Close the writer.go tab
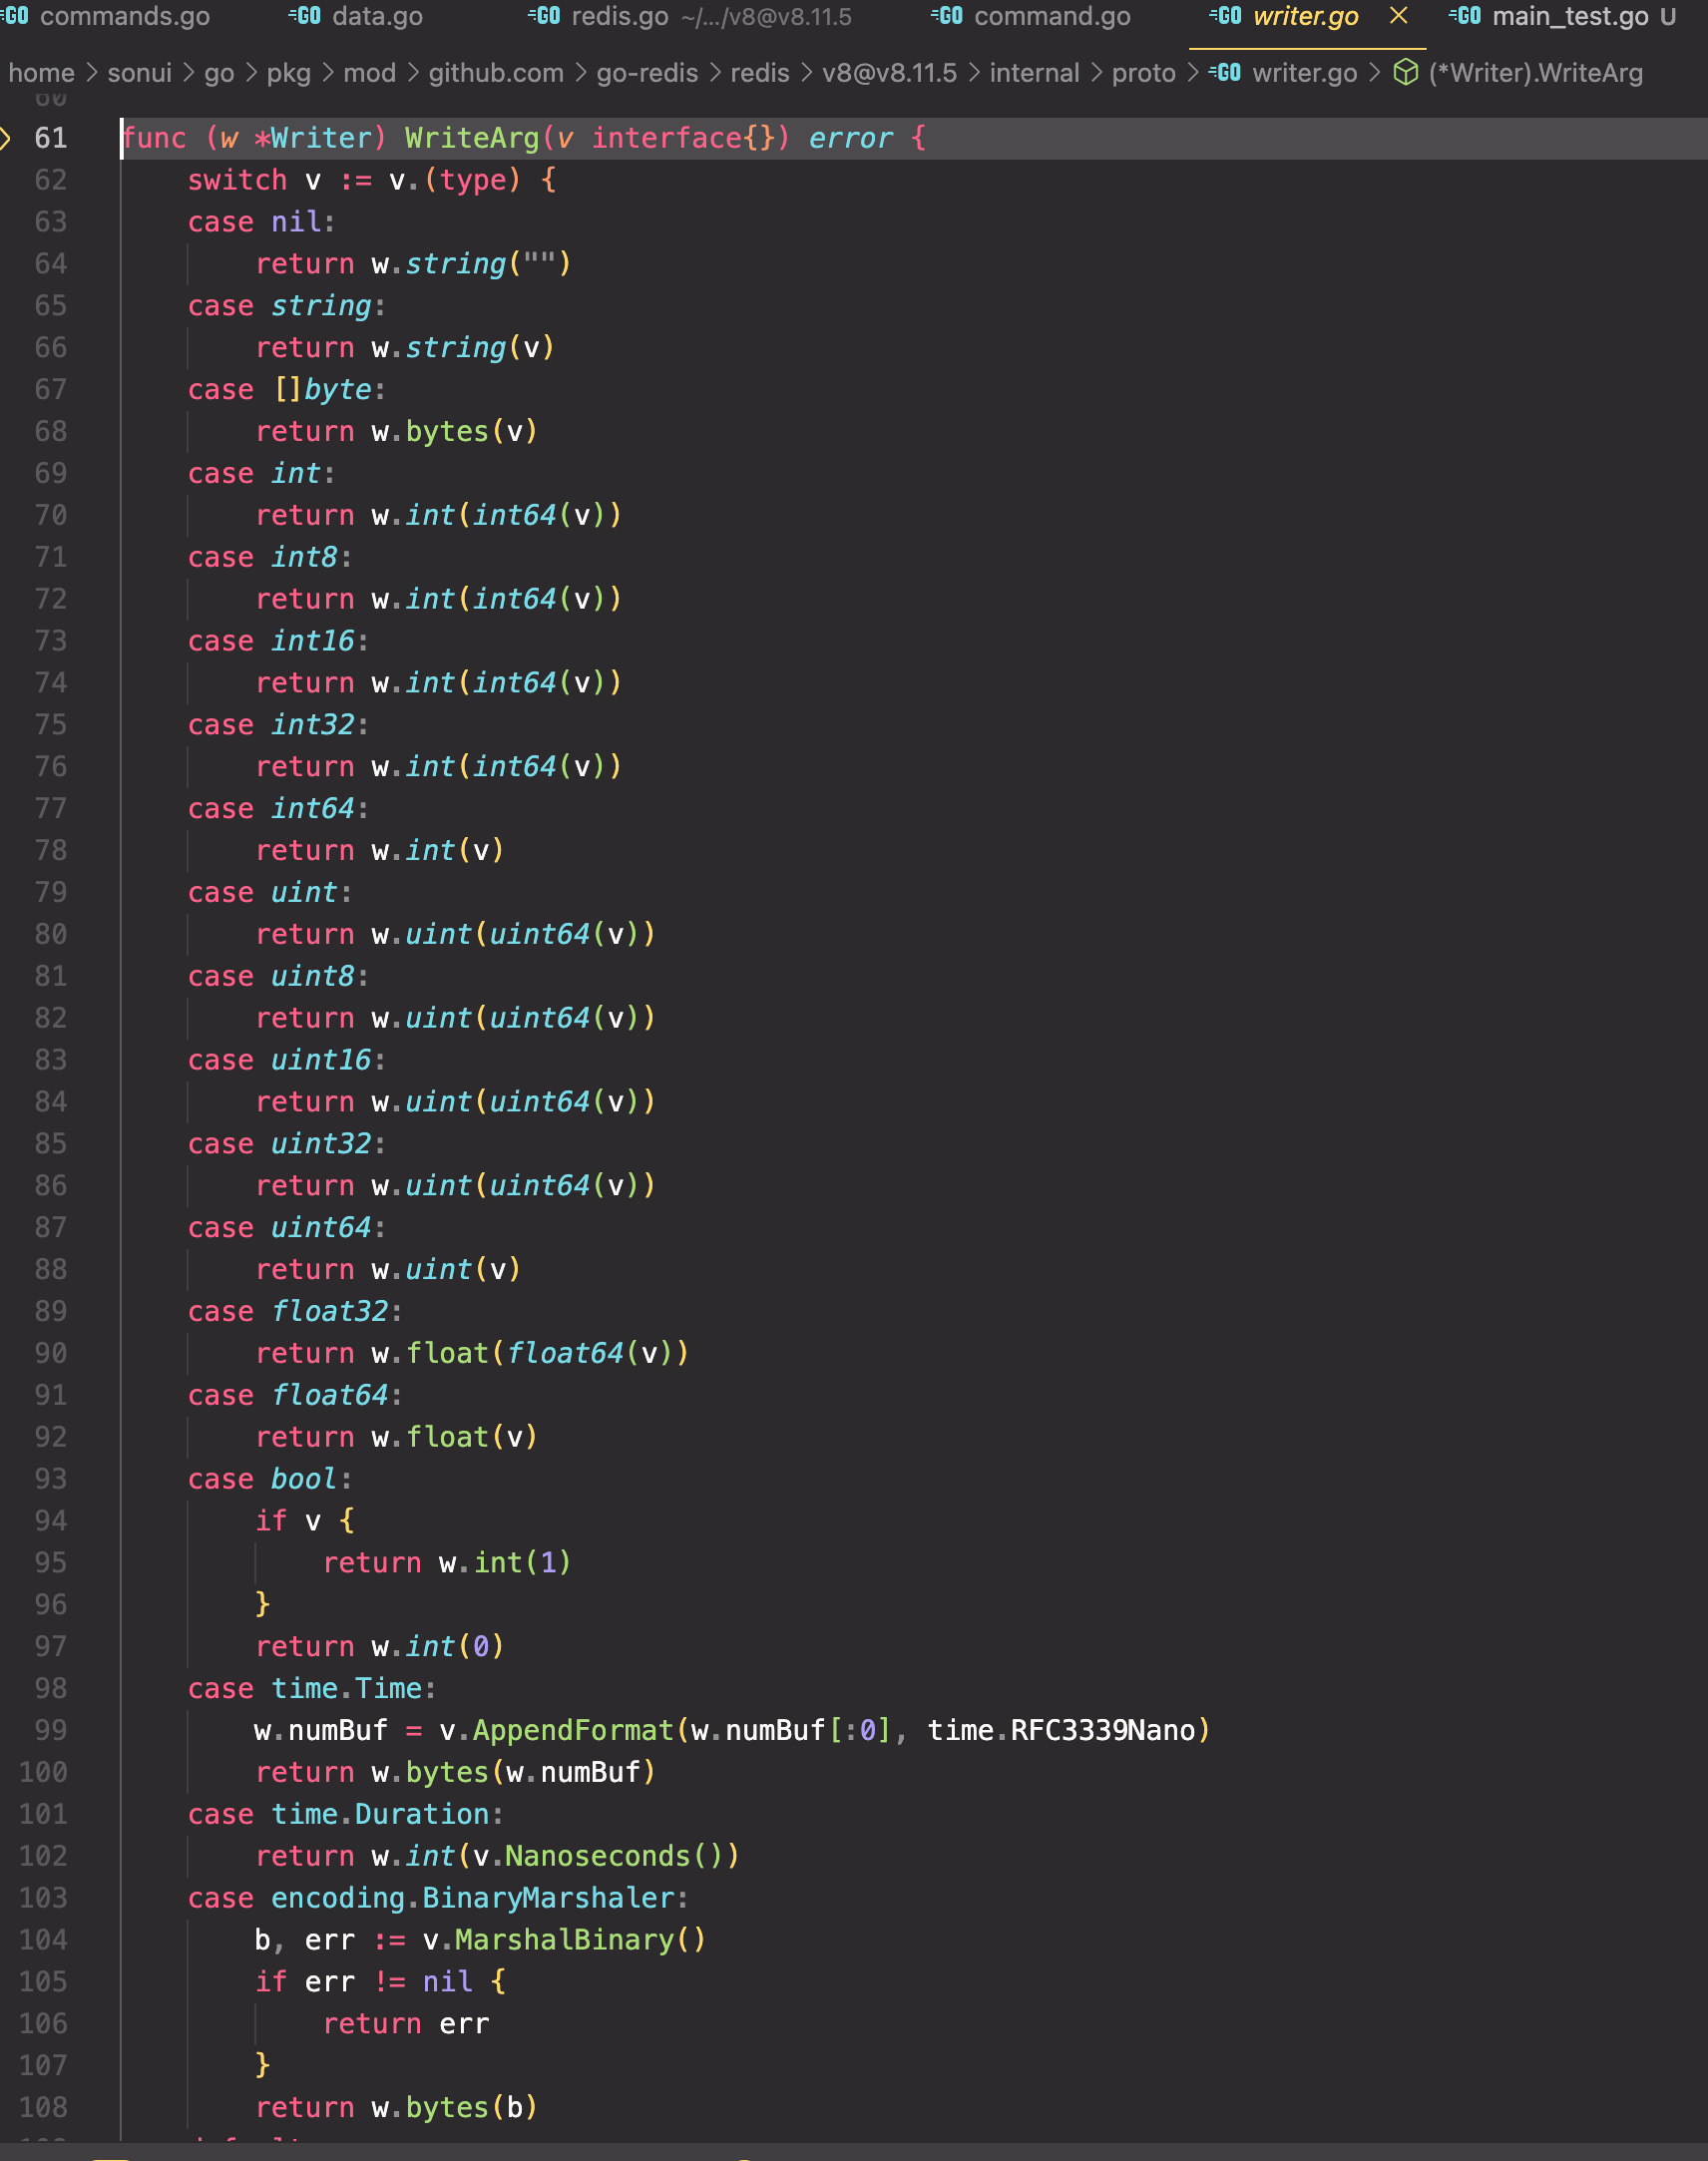Screen dimensions: 1708x2161 [1397, 16]
